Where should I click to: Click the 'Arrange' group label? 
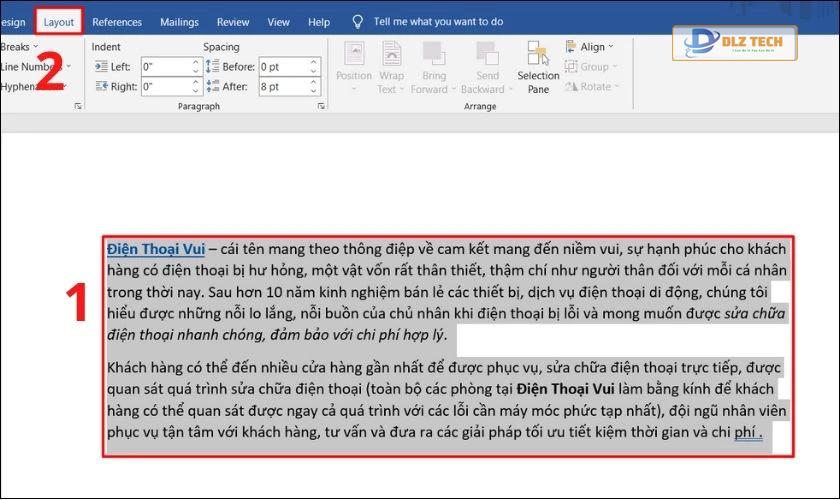480,106
